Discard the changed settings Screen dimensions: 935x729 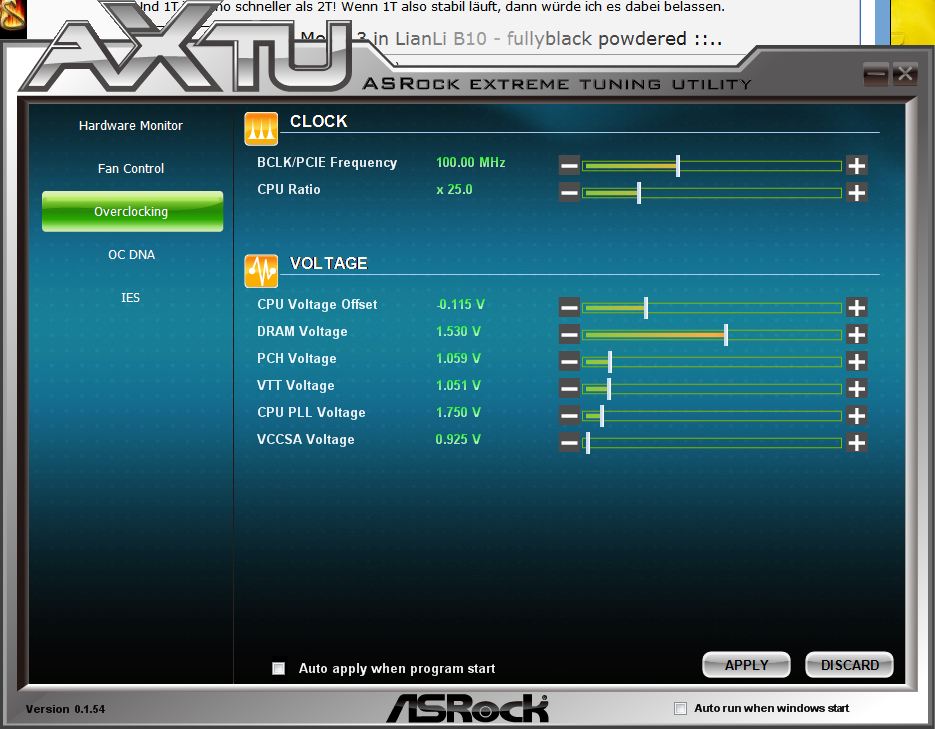point(849,665)
